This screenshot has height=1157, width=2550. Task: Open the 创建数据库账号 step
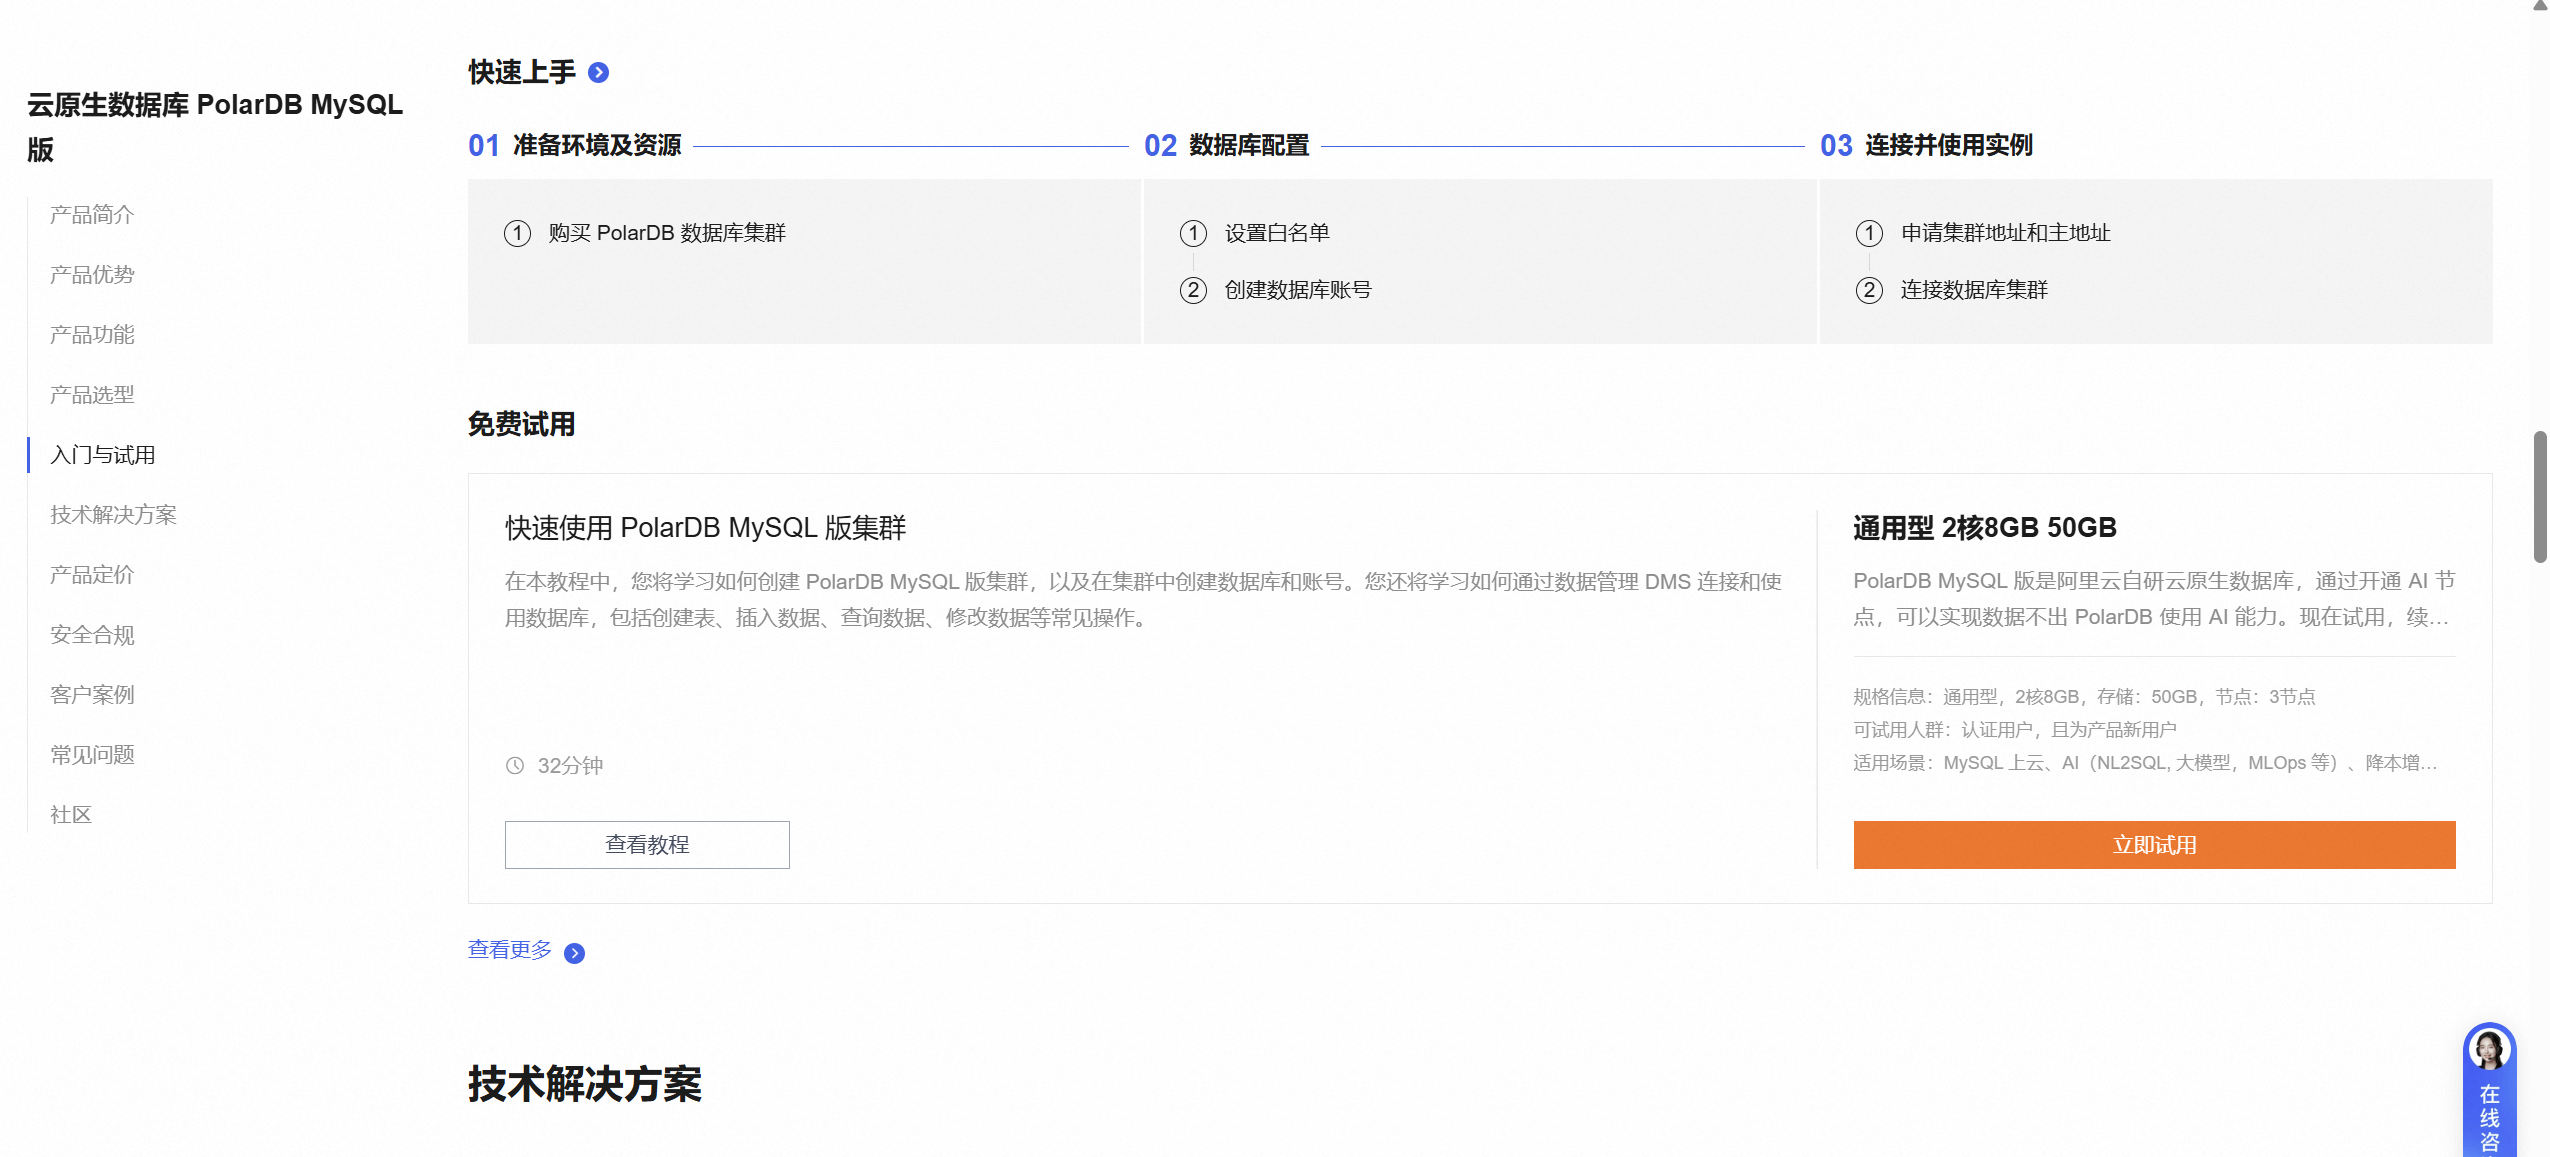(1298, 290)
